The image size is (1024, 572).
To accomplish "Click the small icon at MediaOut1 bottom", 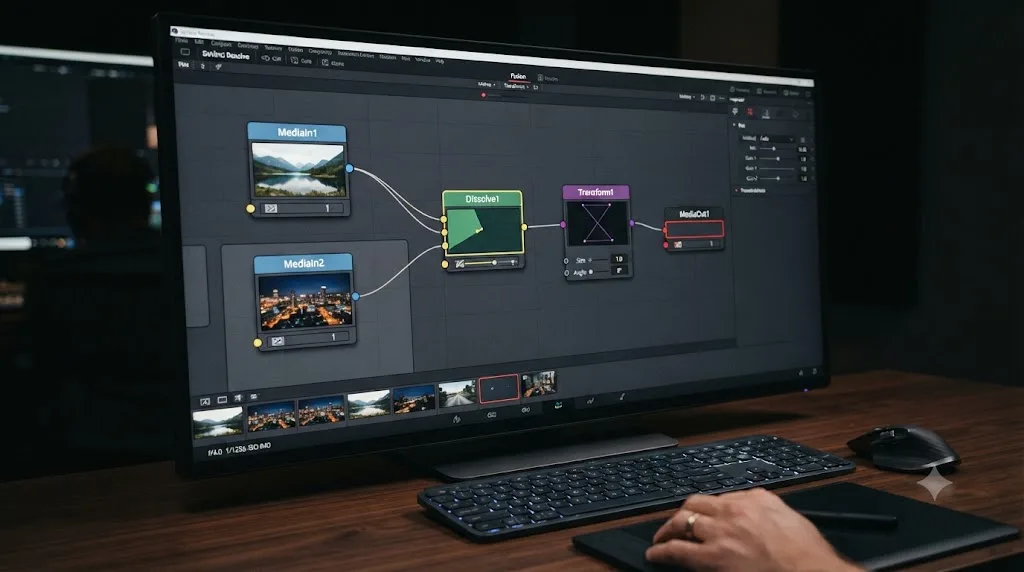I will (x=678, y=245).
